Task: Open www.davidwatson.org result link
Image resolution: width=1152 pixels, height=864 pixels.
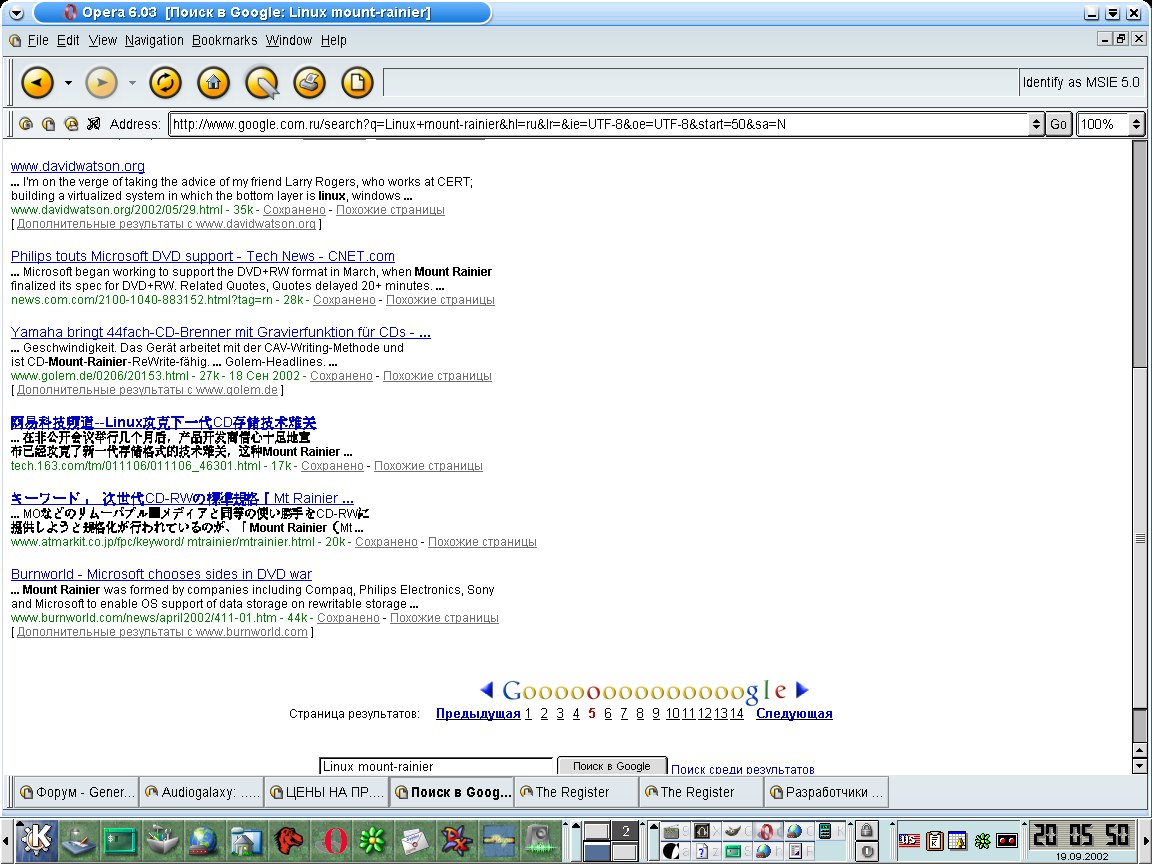Action: [x=78, y=166]
